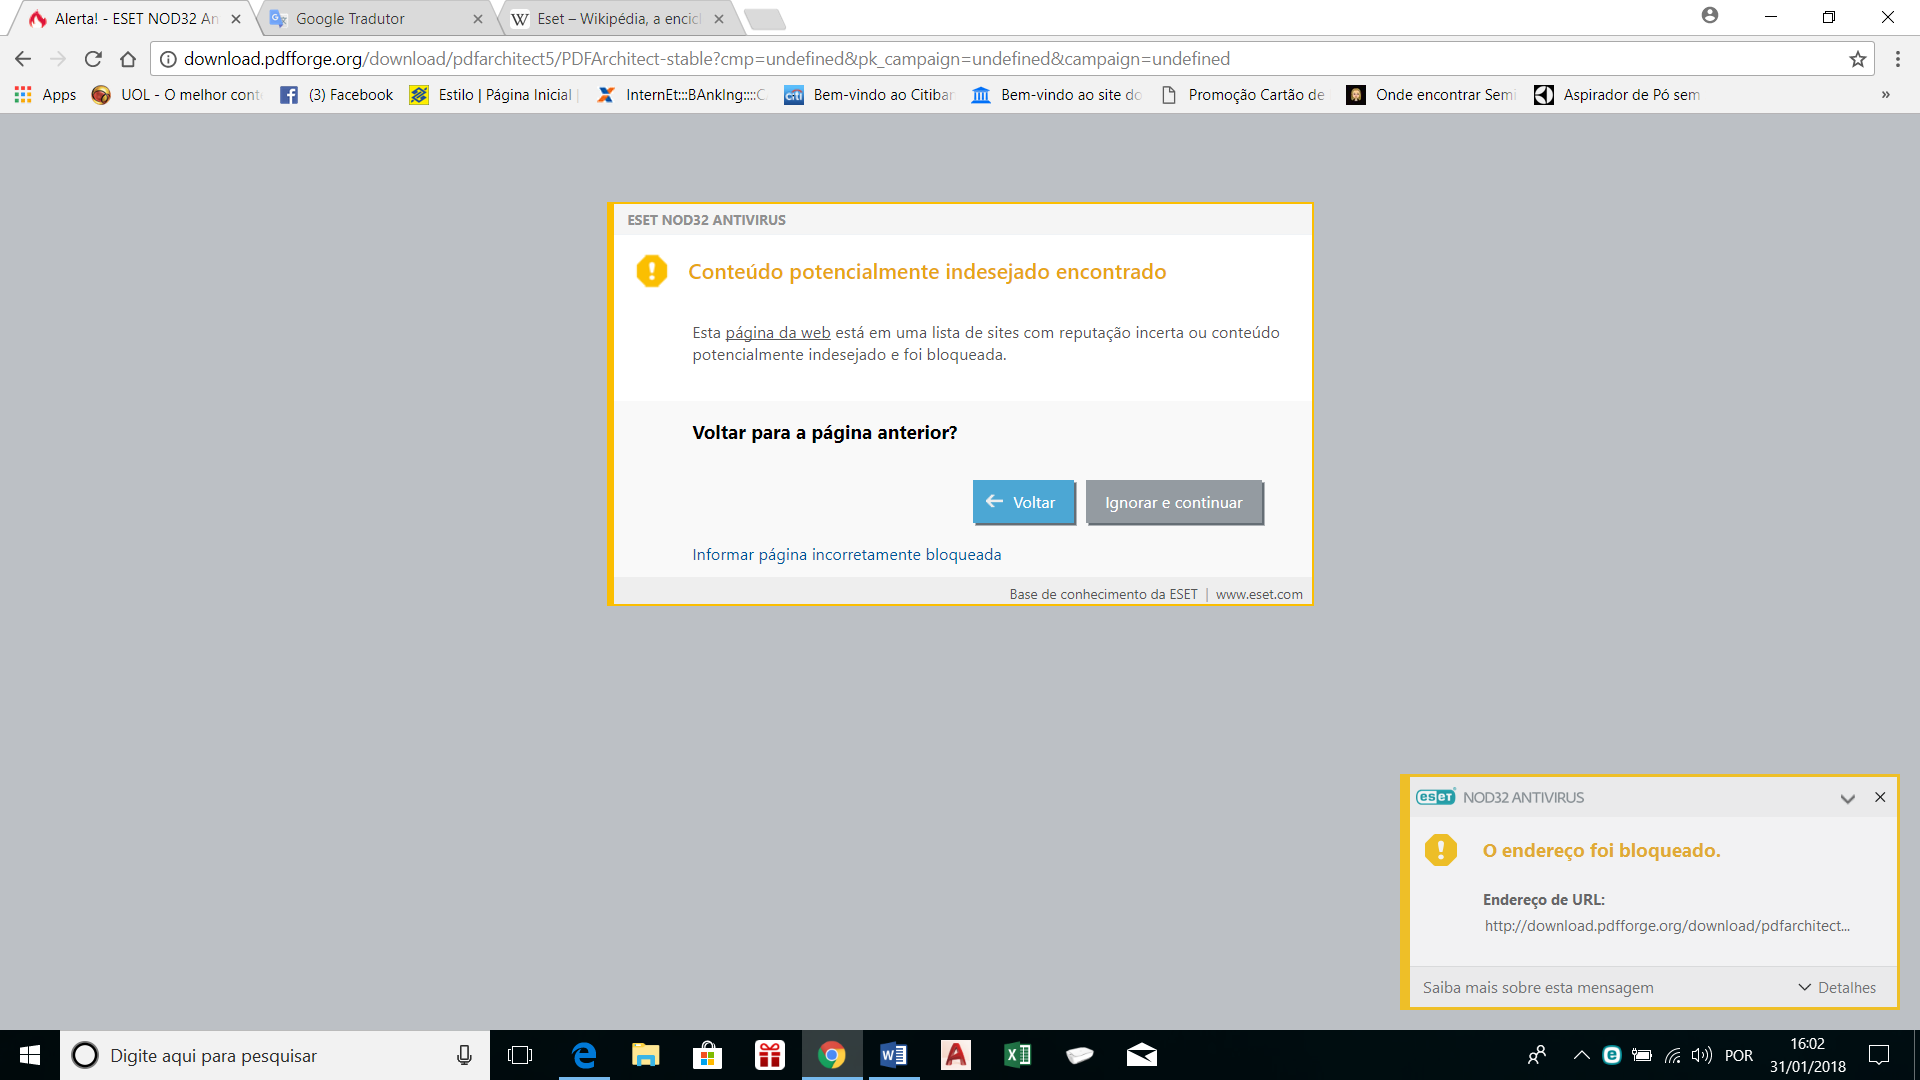Screen dimensions: 1920x1080
Task: Expand Detalhes in the ESET notification
Action: (x=1837, y=988)
